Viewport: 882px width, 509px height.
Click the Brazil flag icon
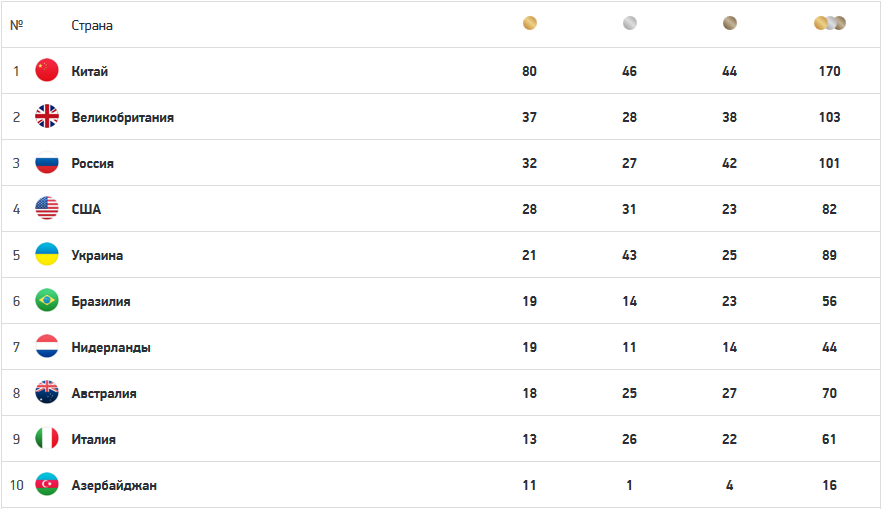click(47, 301)
